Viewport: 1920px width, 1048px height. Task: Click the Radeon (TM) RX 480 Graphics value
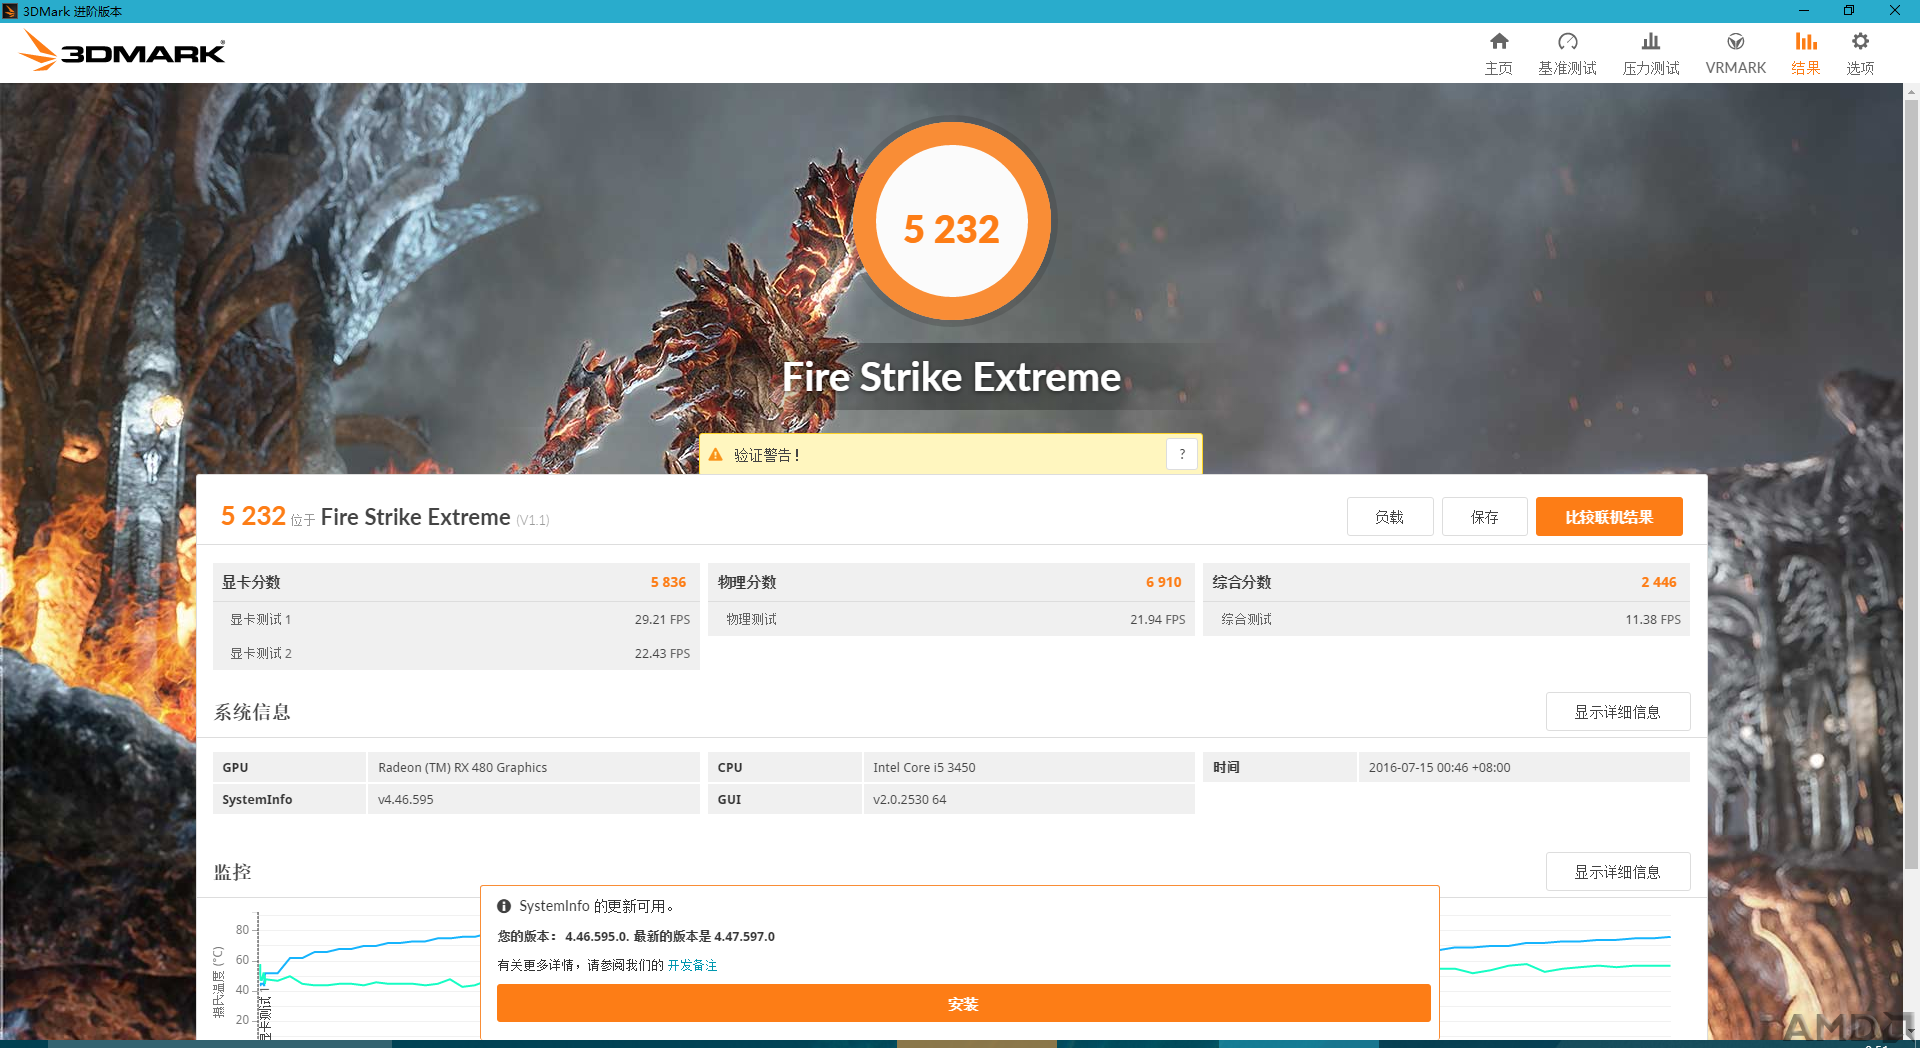pos(534,767)
